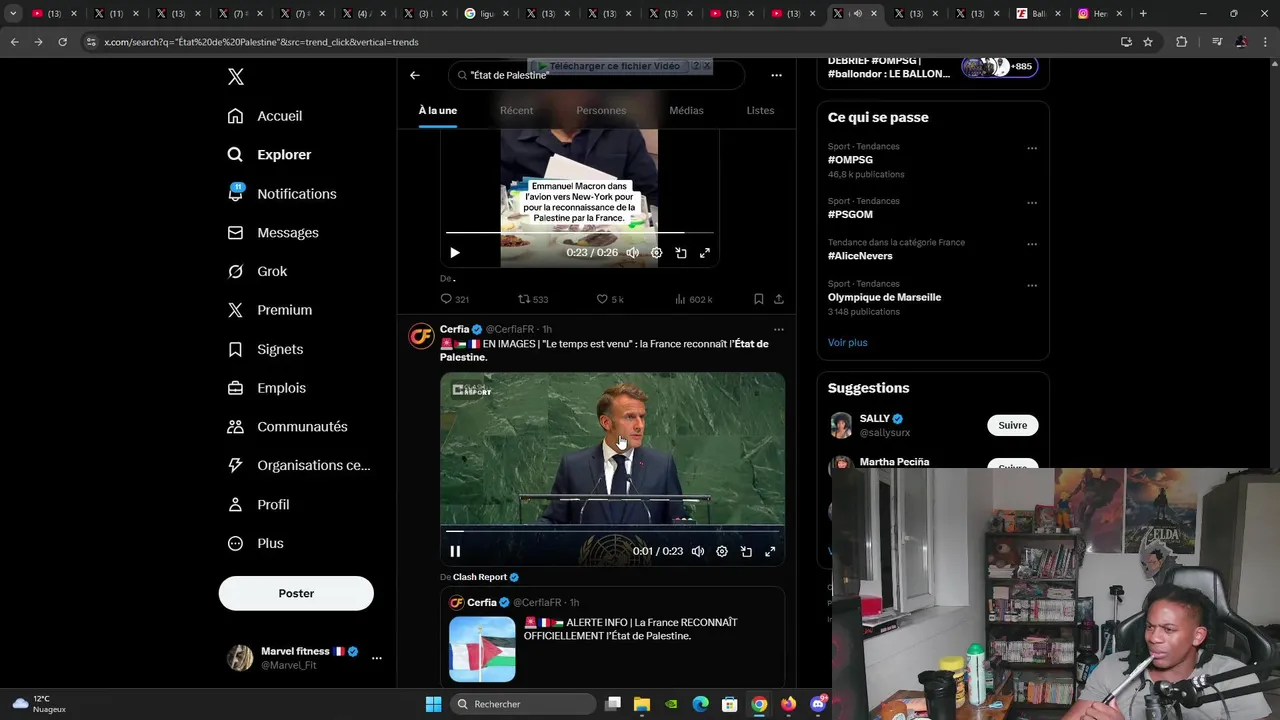Open settings gear on UN video
This screenshot has width=1280, height=720.
(722, 551)
